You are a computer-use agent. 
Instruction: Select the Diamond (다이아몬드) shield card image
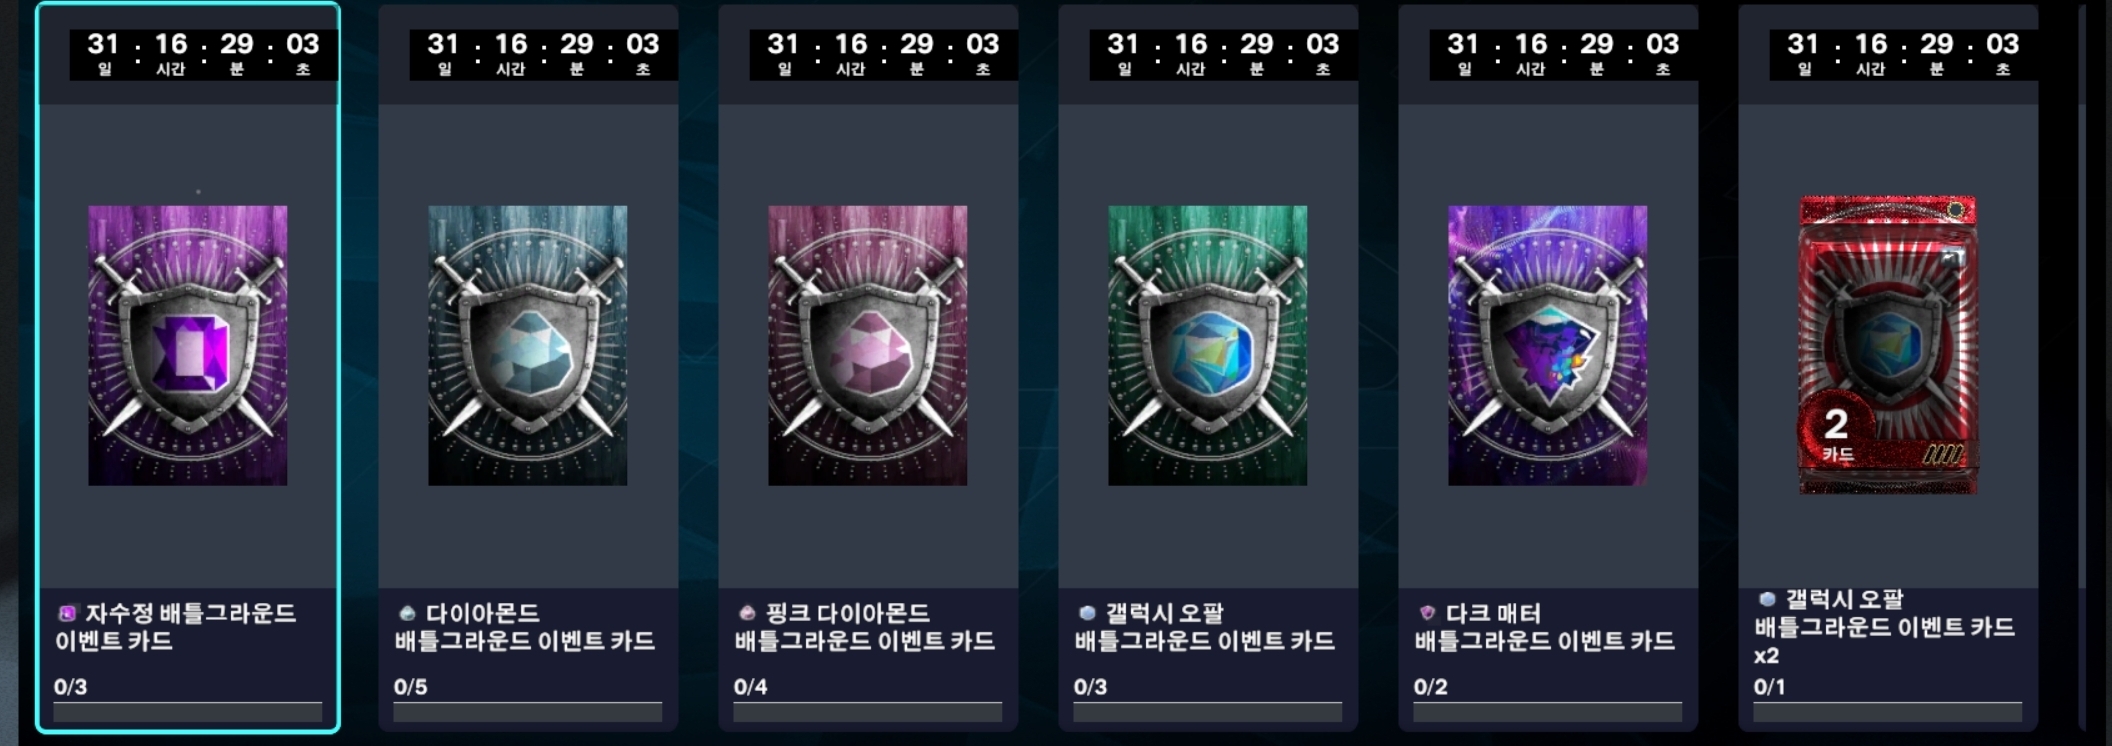point(528,346)
